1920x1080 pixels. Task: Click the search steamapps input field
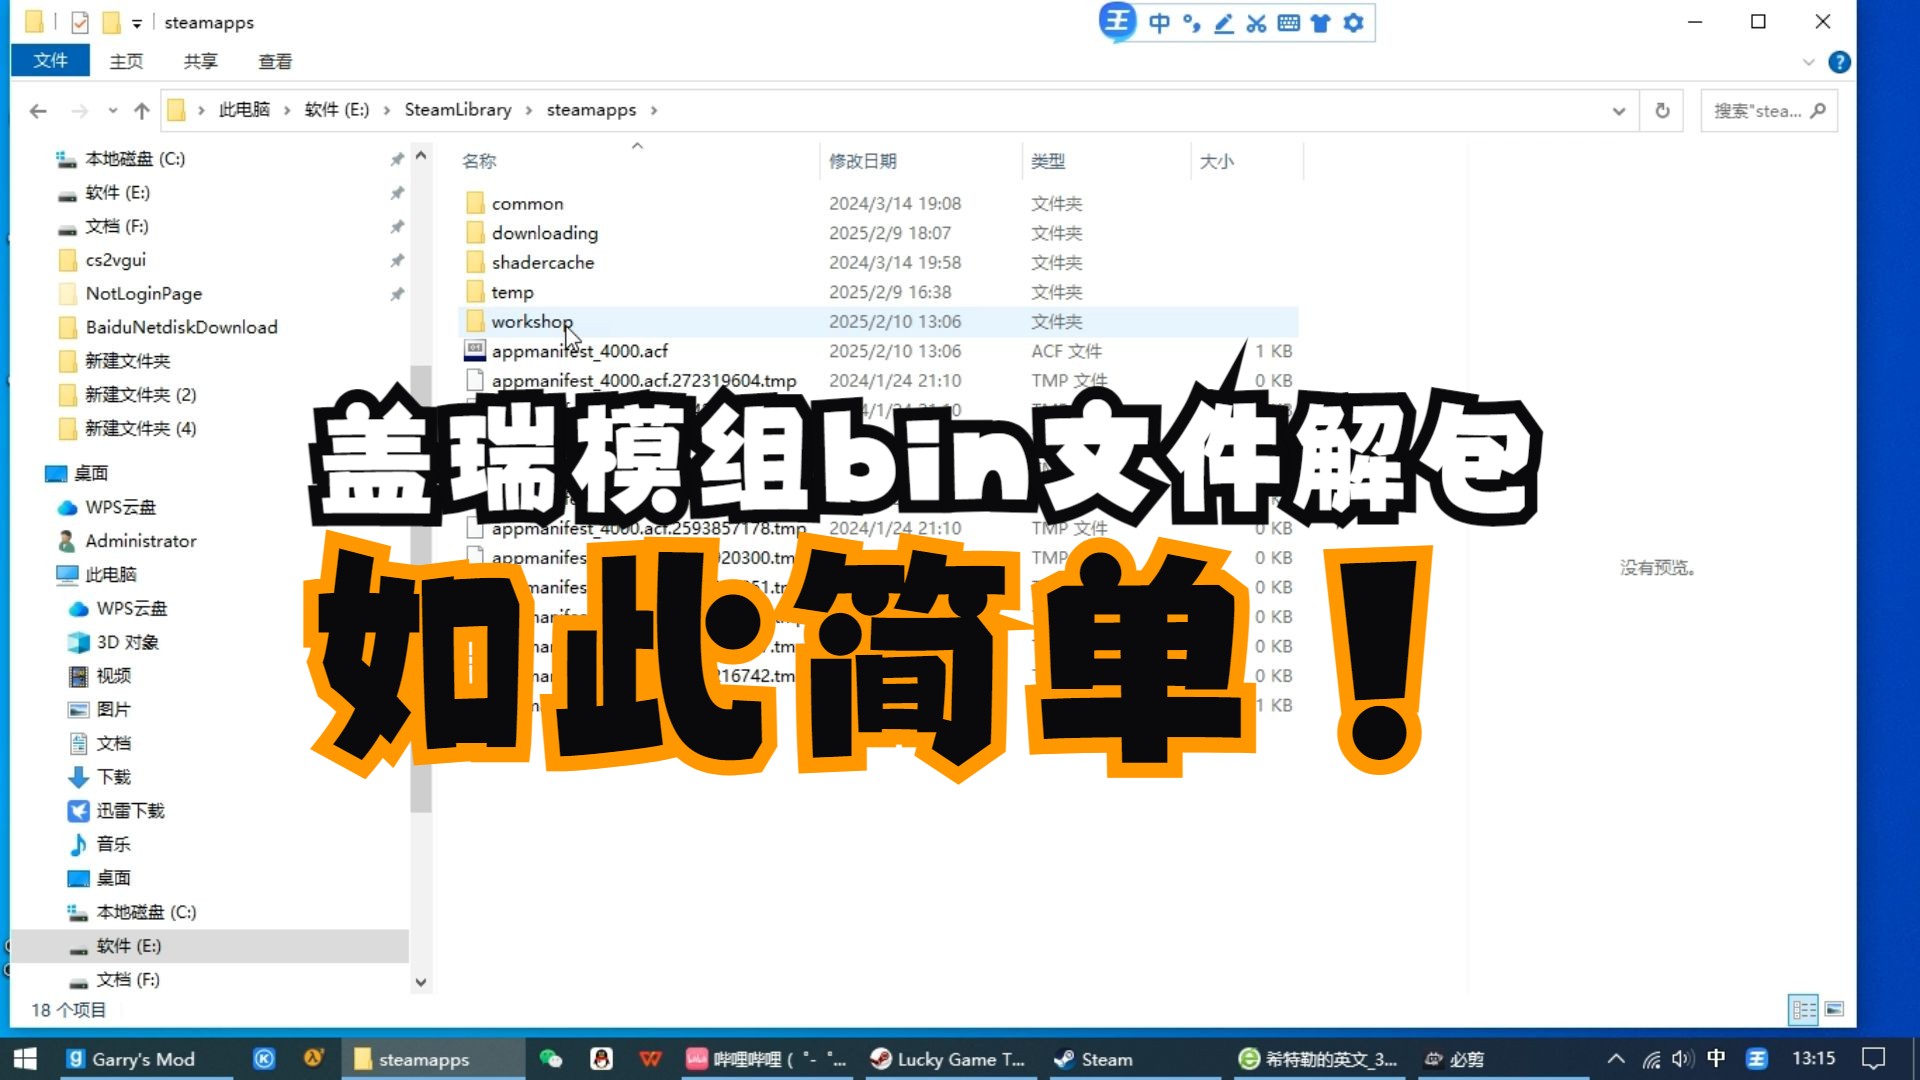(1769, 111)
